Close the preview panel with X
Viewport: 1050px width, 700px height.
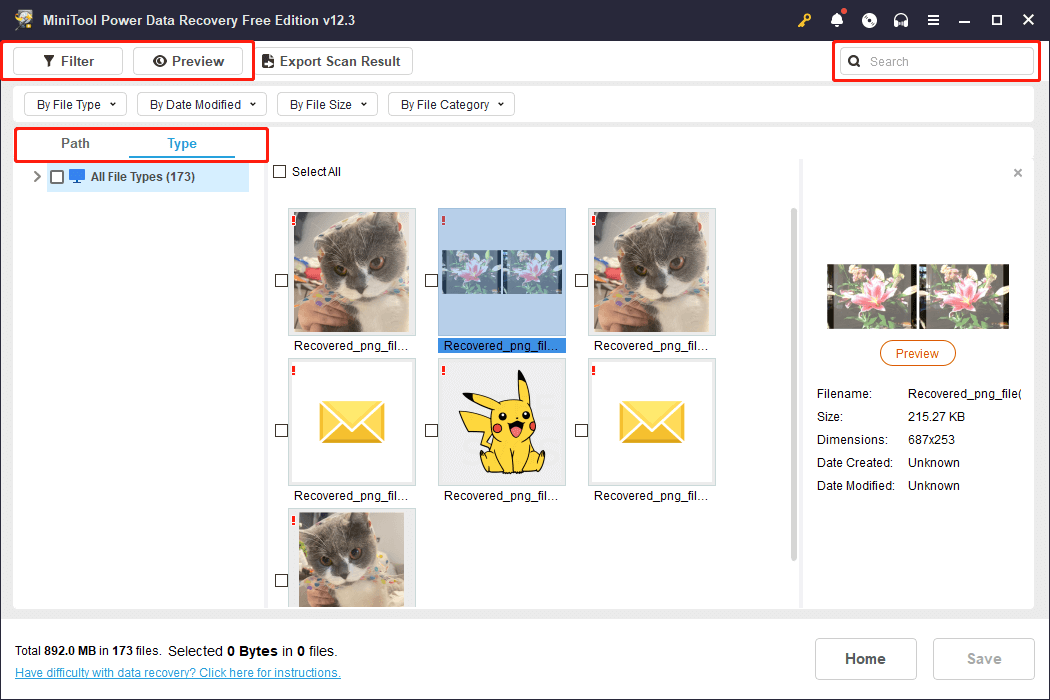[1018, 173]
